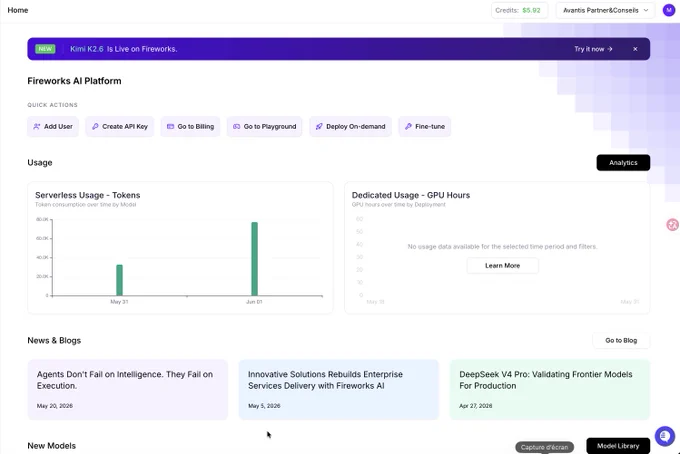Click the Apr 27, 2026 article date
The height and width of the screenshot is (454, 680).
click(x=476, y=406)
